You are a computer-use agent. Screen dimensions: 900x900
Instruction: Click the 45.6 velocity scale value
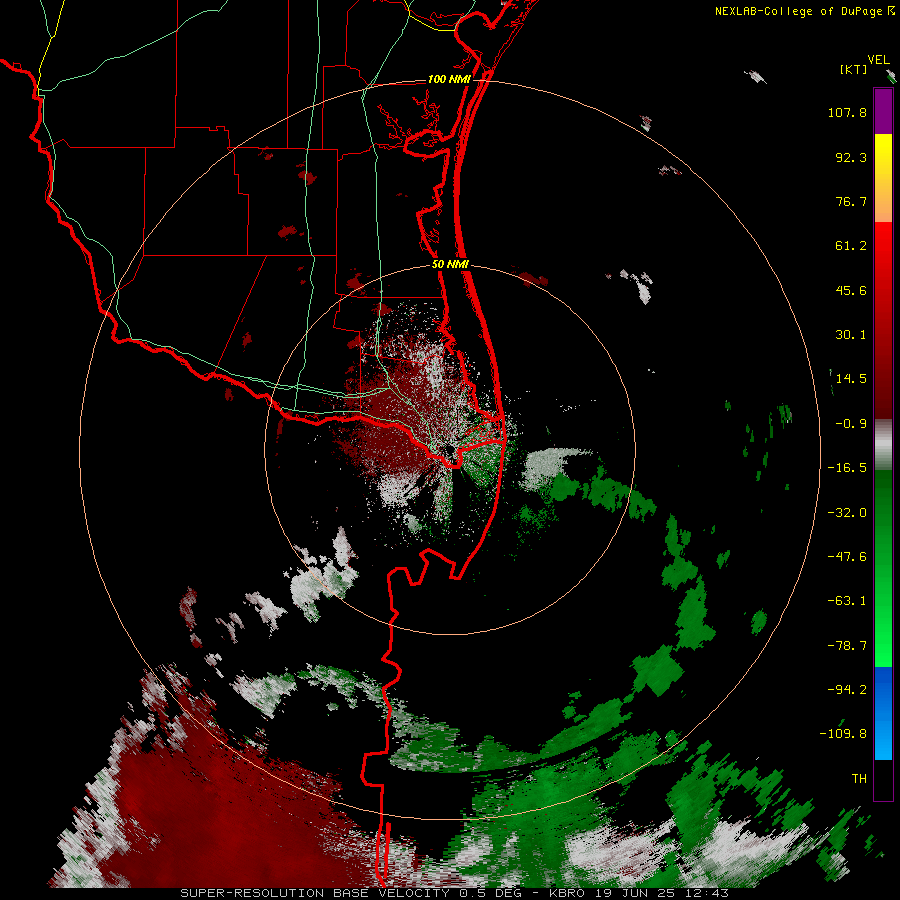pyautogui.click(x=851, y=290)
